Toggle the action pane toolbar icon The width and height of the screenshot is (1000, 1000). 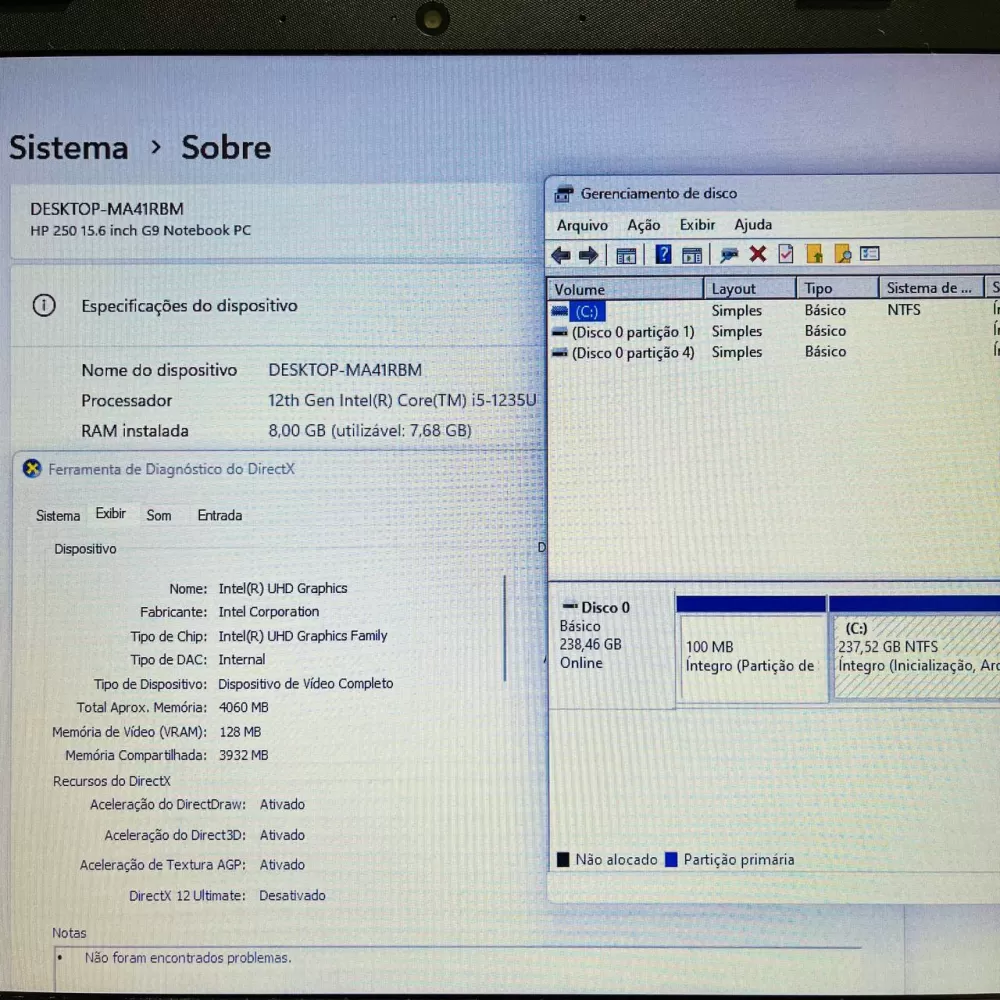tap(691, 256)
